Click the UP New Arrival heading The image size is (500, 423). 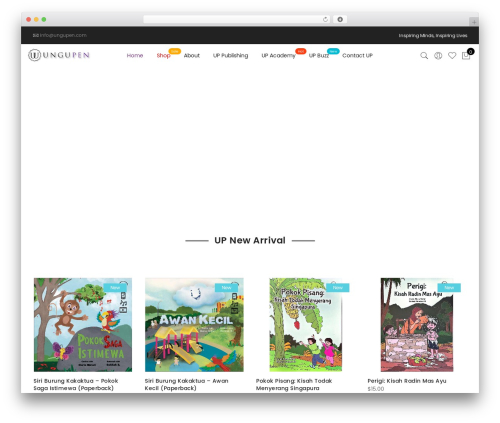[250, 240]
